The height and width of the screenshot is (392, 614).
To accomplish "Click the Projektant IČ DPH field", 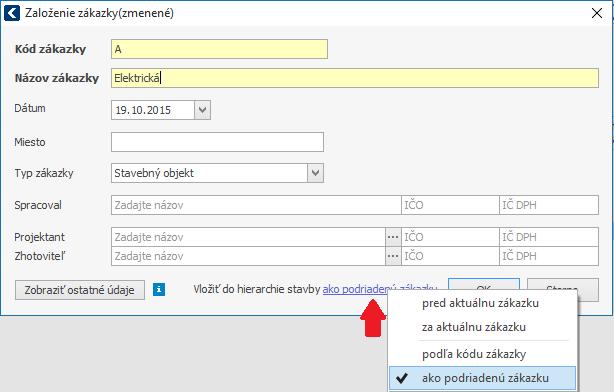I will click(x=549, y=237).
